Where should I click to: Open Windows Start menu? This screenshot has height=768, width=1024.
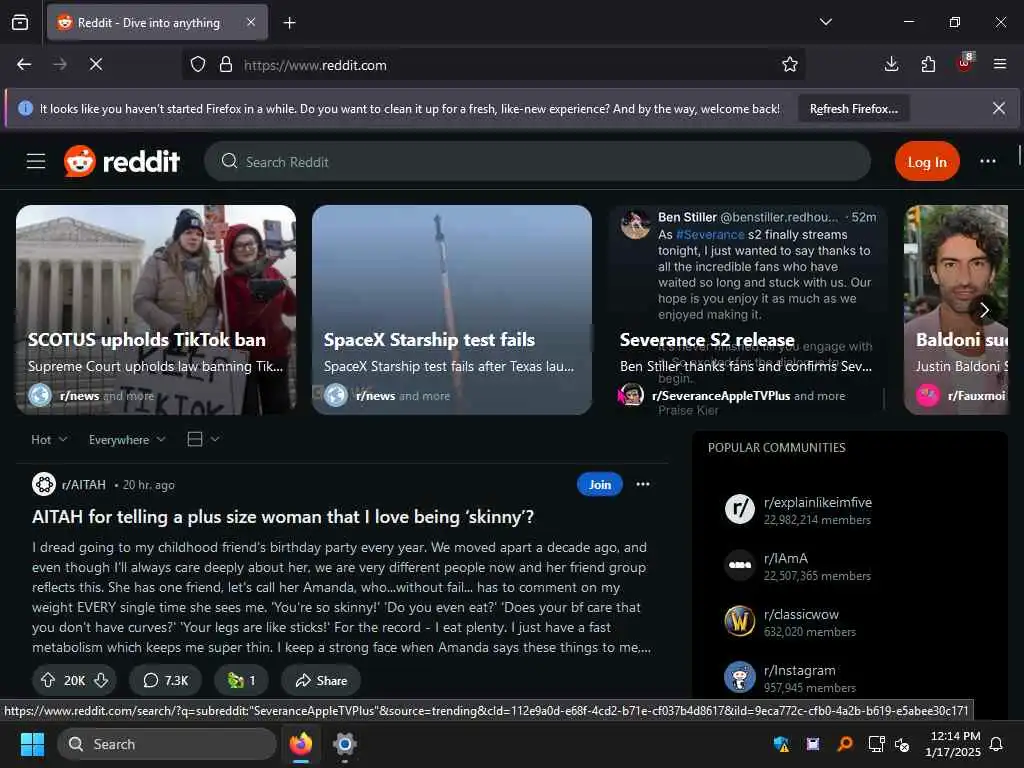click(32, 744)
